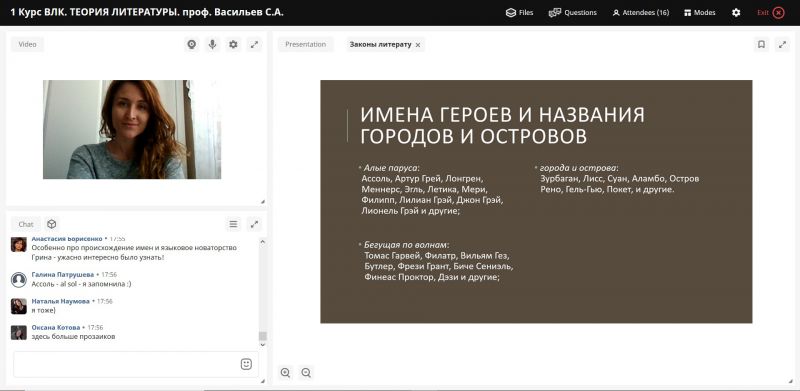Click the resize handle of chat panel

[x=263, y=381]
